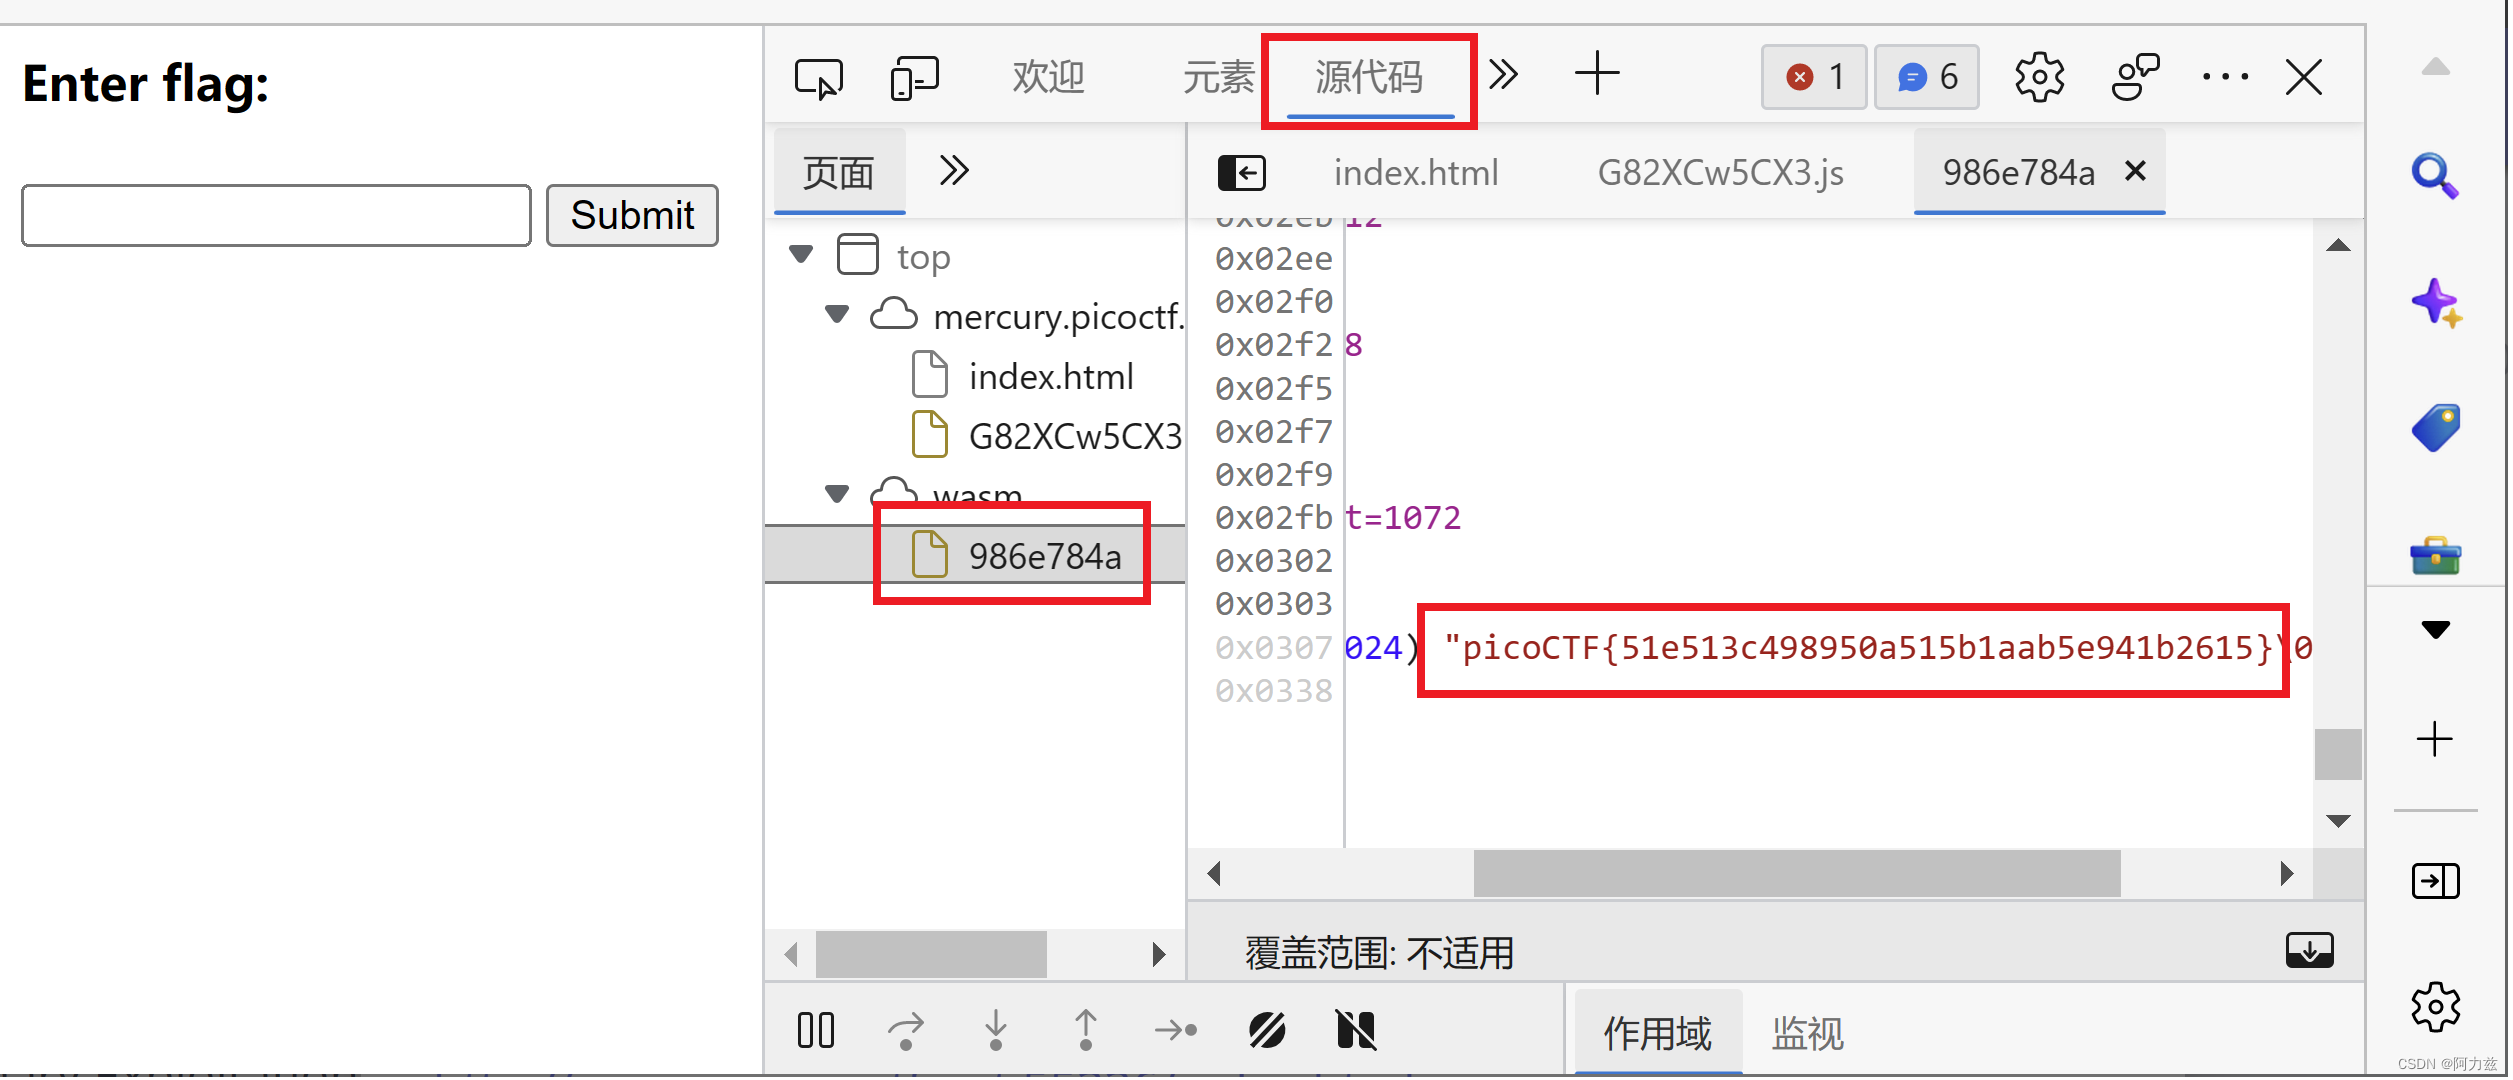This screenshot has height=1080, width=2513.
Task: Click the inspect element picker icon
Action: pyautogui.click(x=818, y=78)
